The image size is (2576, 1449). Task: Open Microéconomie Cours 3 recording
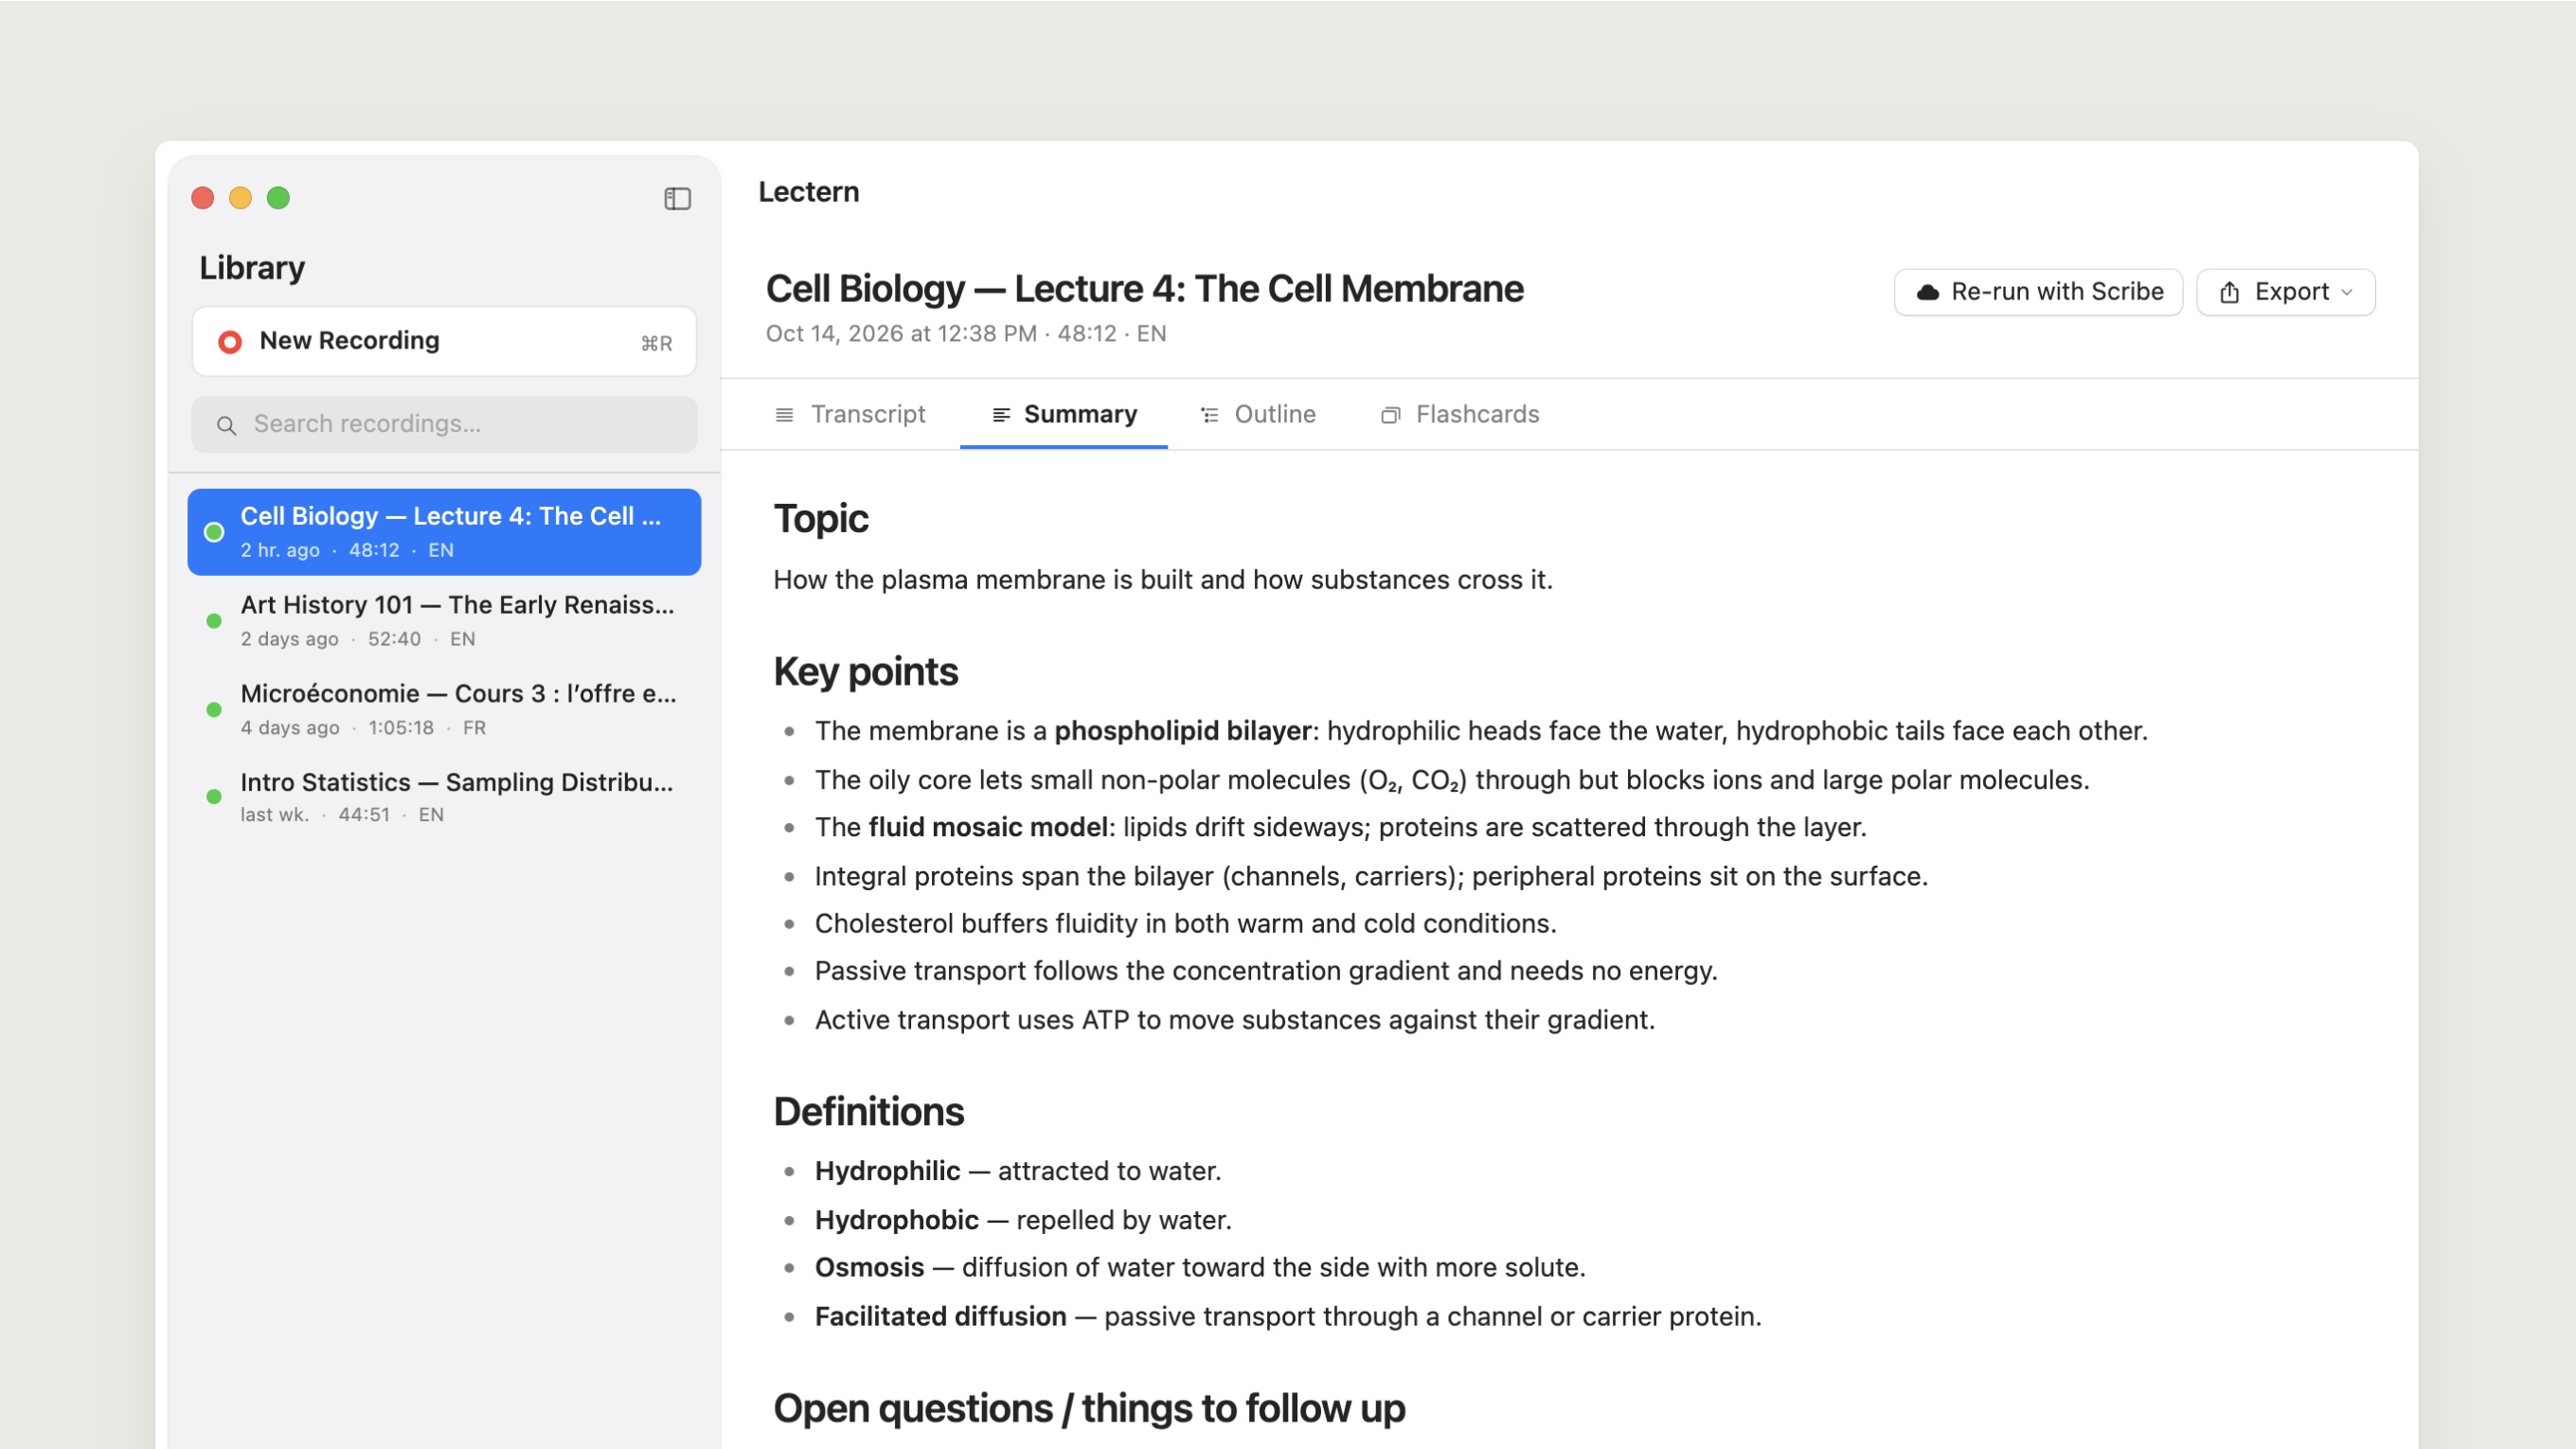point(444,710)
